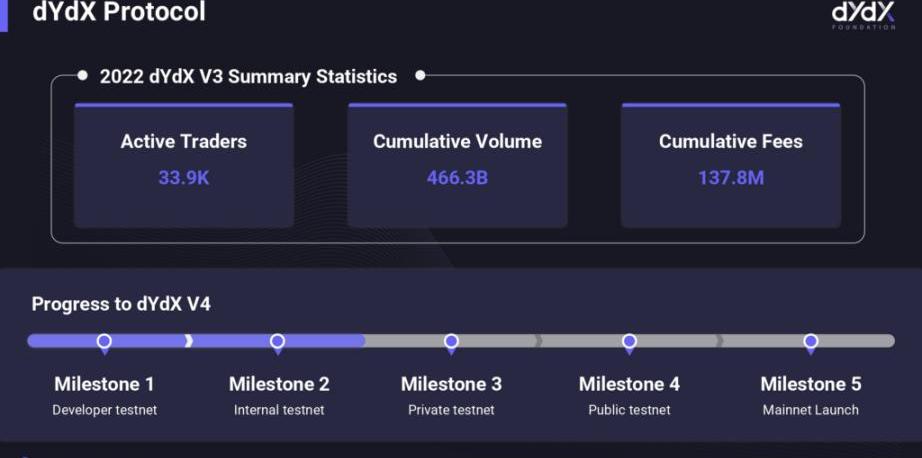The image size is (922, 458).
Task: Click the 2022 dYdX V3 Summary Statistics heading
Action: [248, 77]
